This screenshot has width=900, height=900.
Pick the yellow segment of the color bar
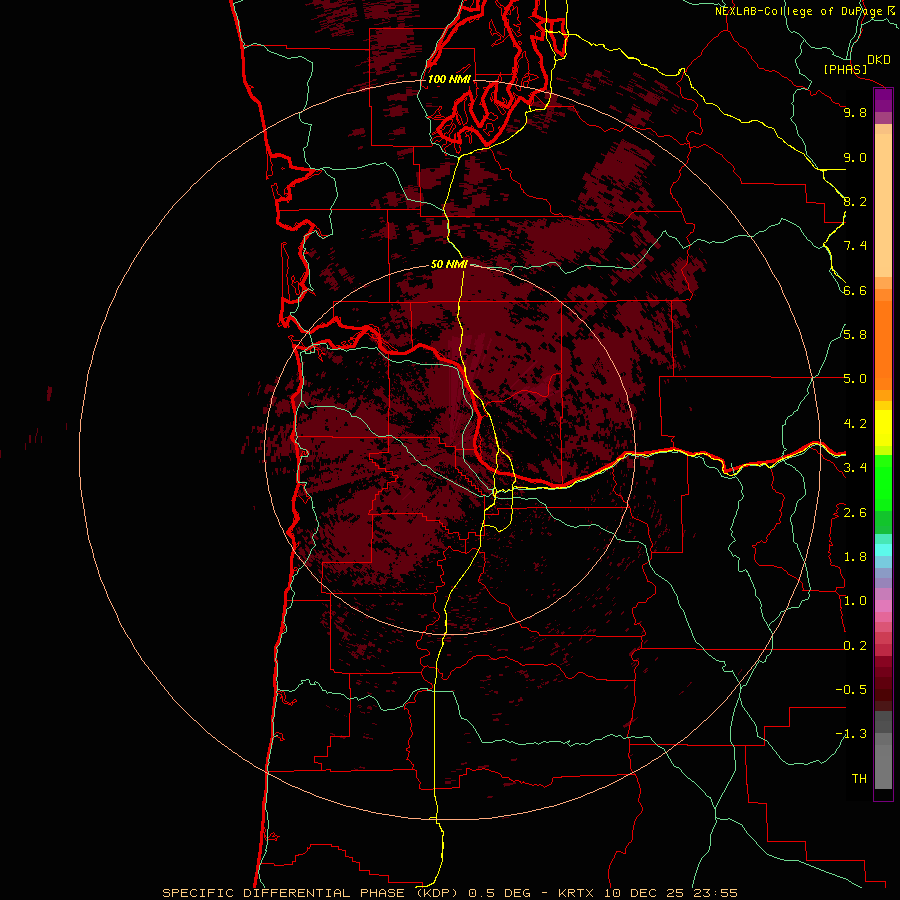[883, 428]
